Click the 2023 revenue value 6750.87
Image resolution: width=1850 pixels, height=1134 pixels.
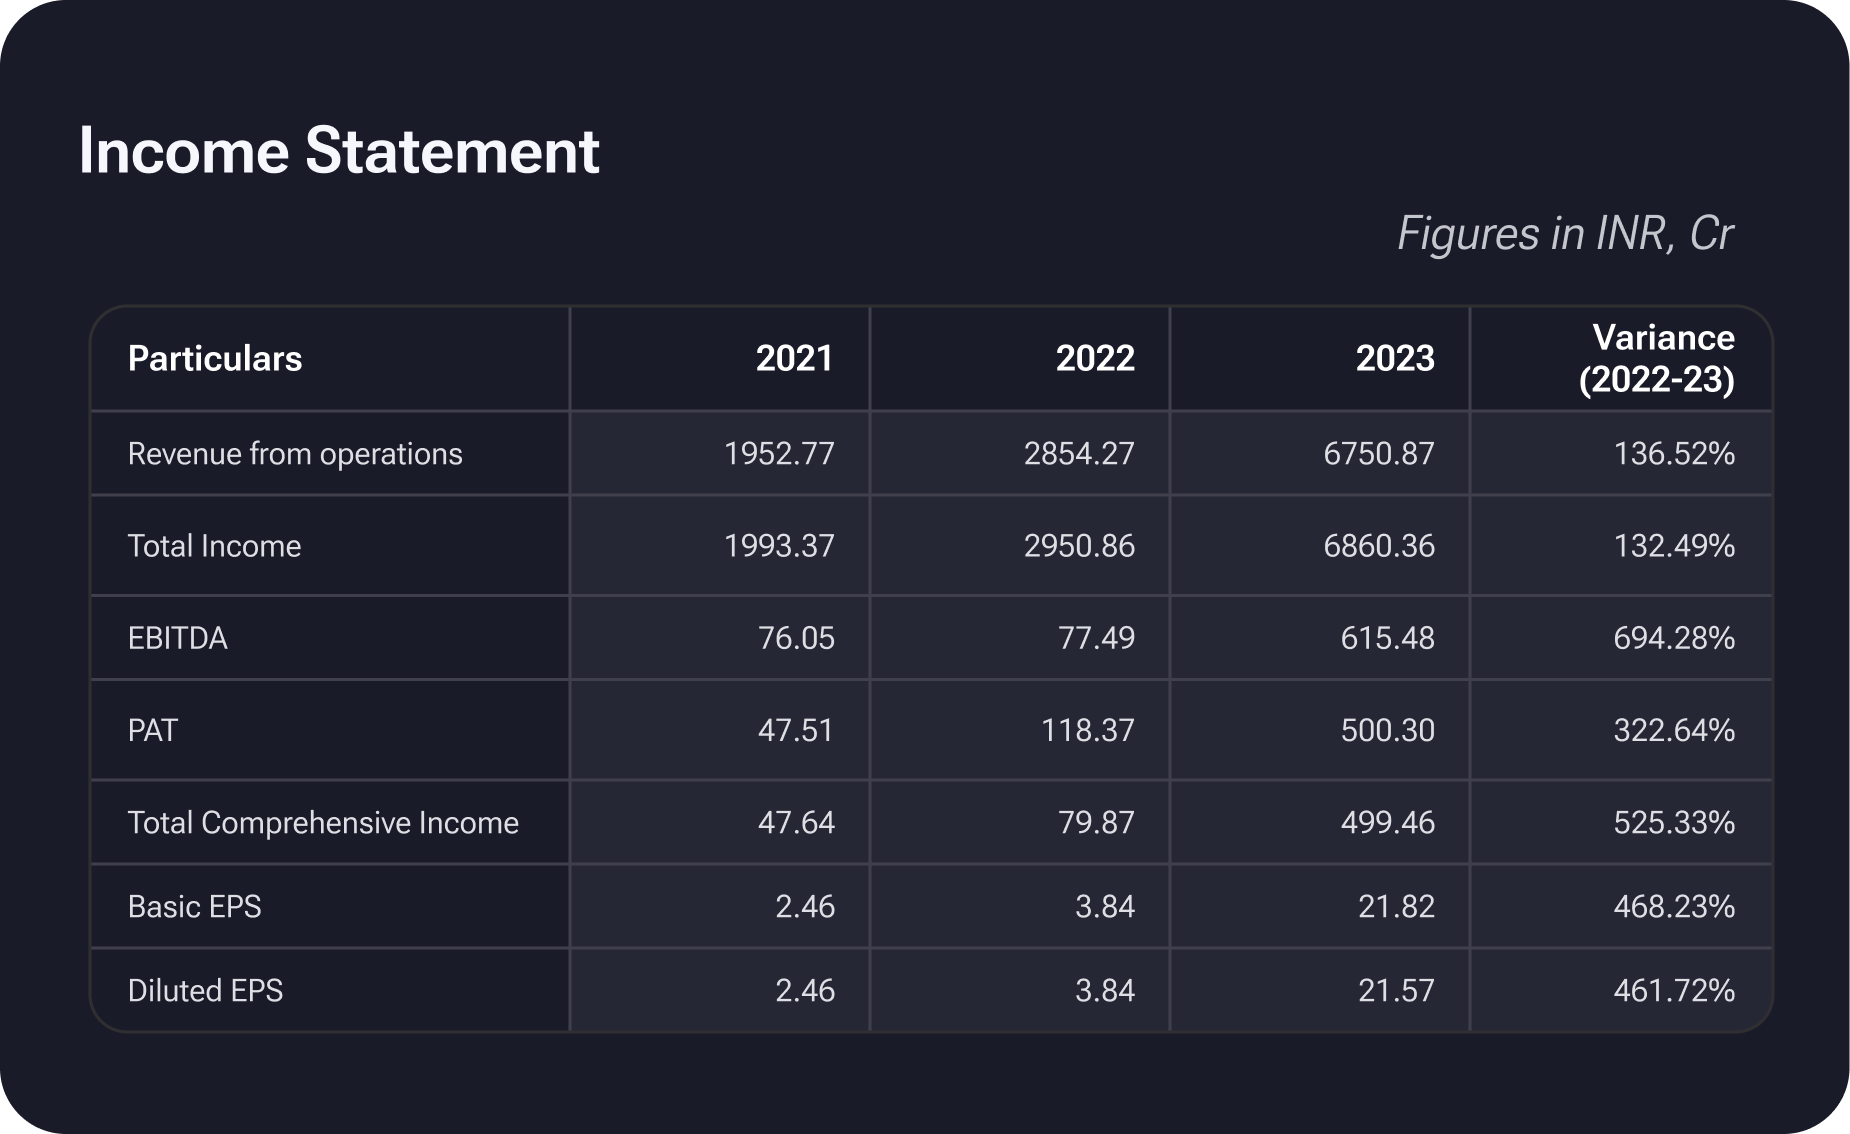pos(1378,454)
